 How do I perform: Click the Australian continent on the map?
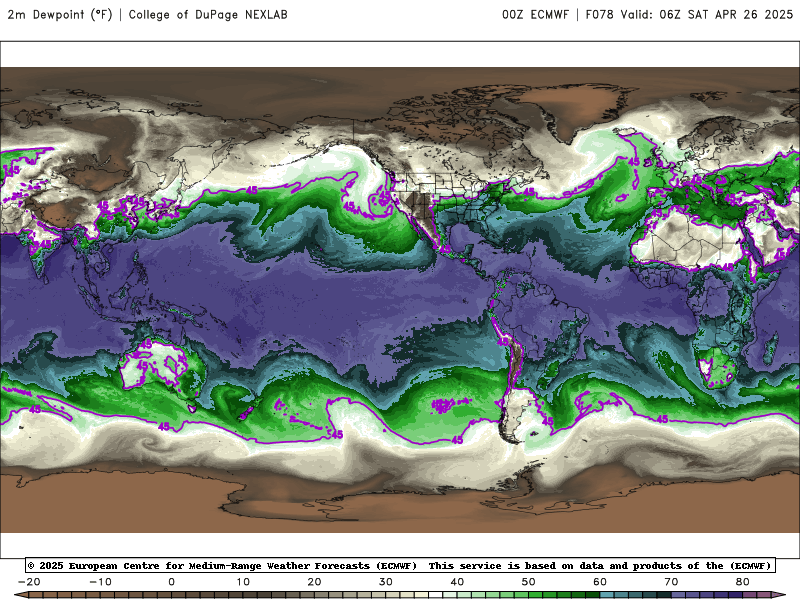click(162, 366)
